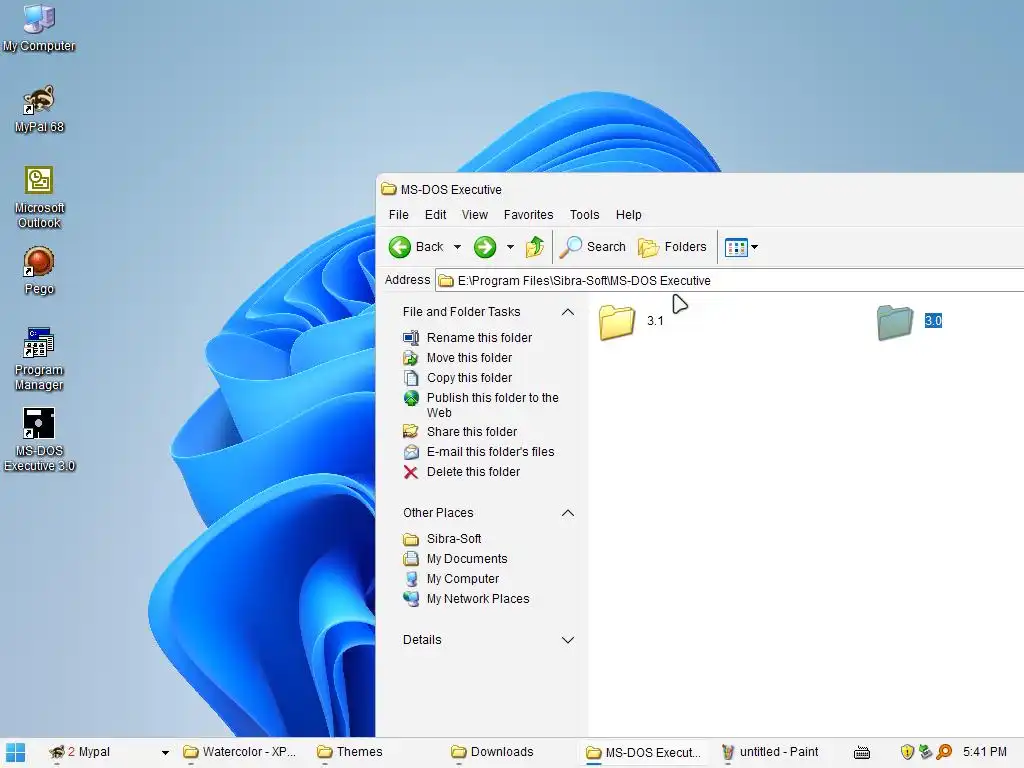Open the Views button
Viewport: 1024px width, 768px height.
736,248
